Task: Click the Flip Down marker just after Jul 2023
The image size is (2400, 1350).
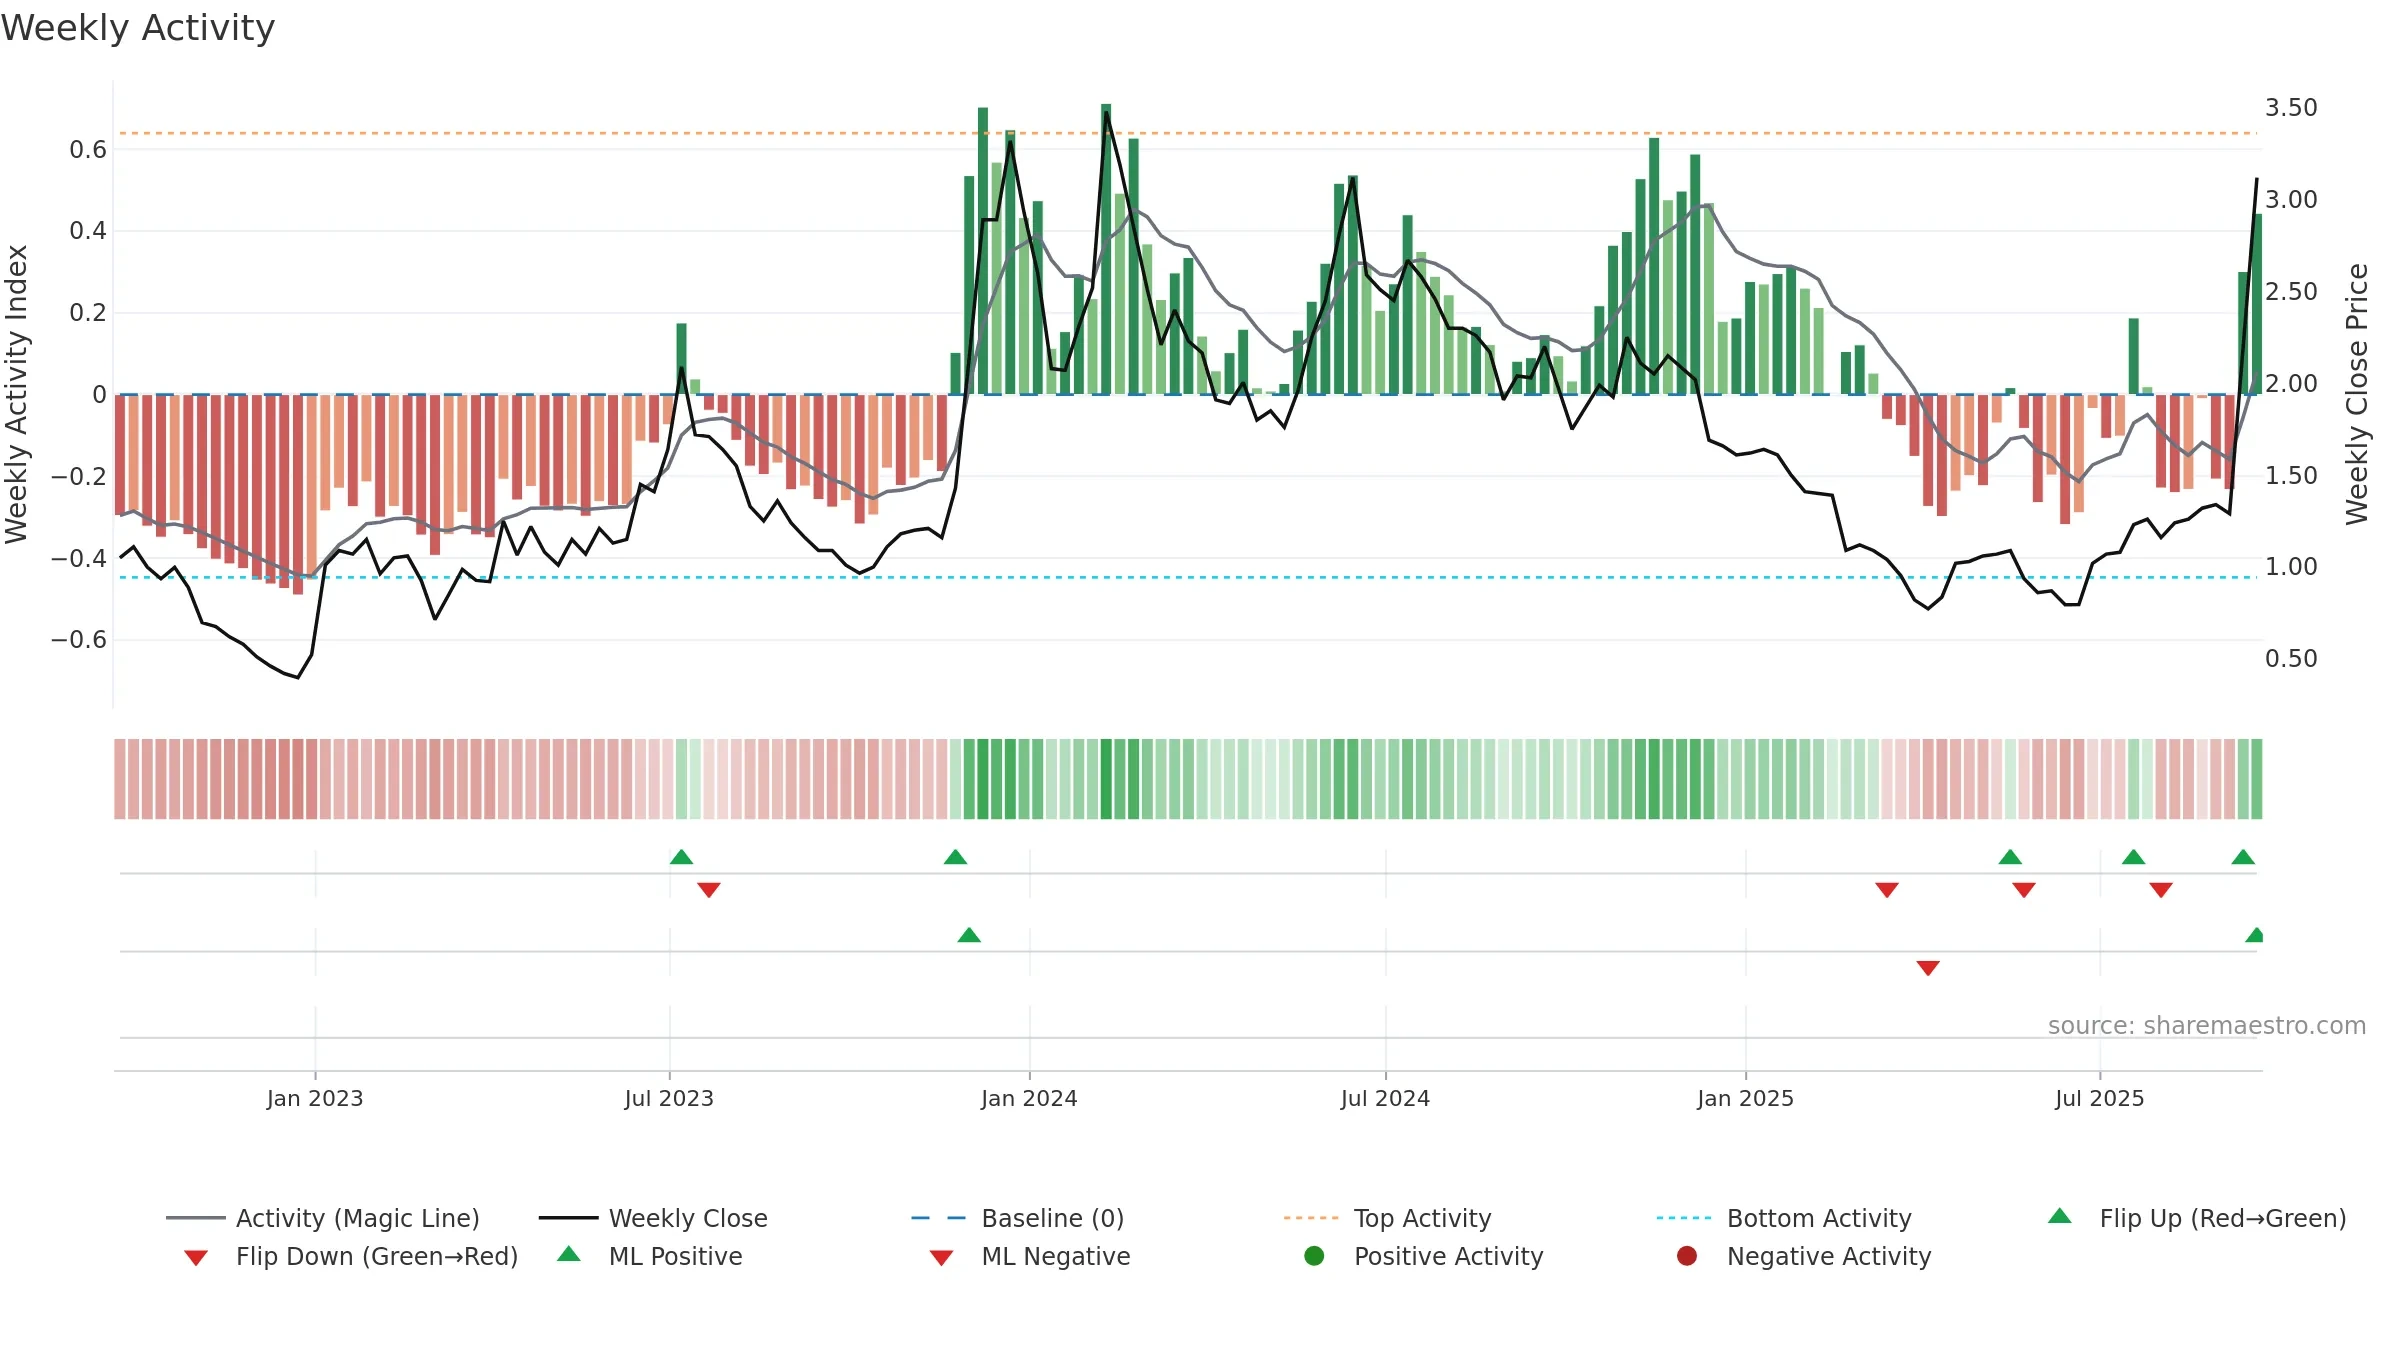Action: [x=709, y=890]
